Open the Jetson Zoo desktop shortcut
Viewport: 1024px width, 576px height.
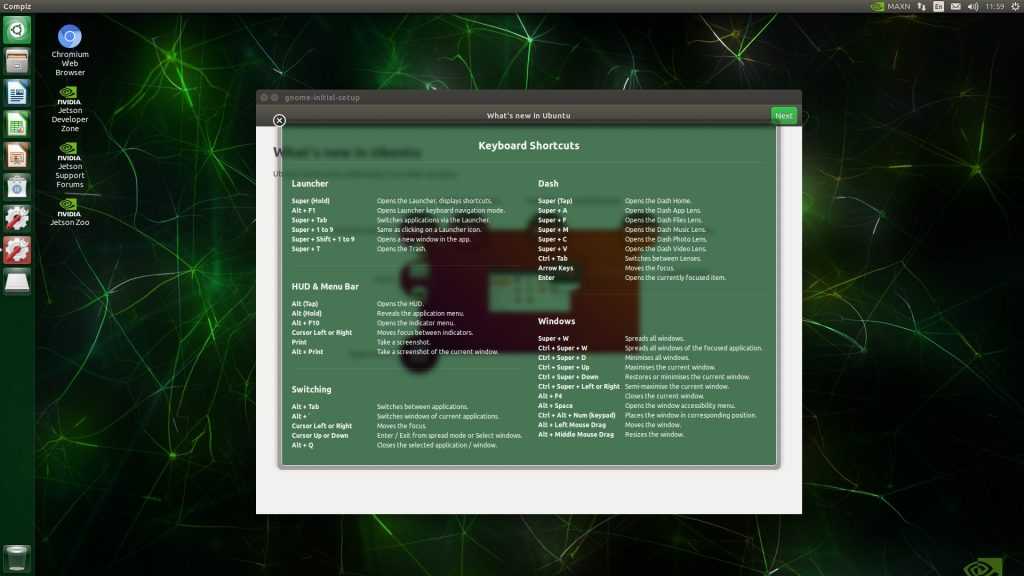(70, 211)
